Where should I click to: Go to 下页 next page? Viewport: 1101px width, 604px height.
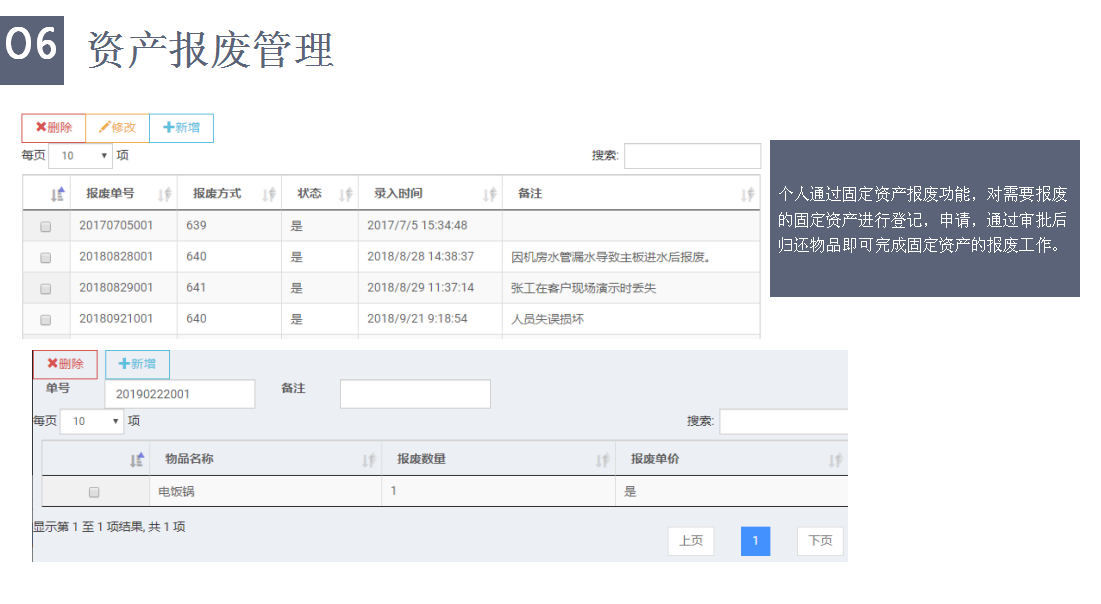click(x=820, y=541)
